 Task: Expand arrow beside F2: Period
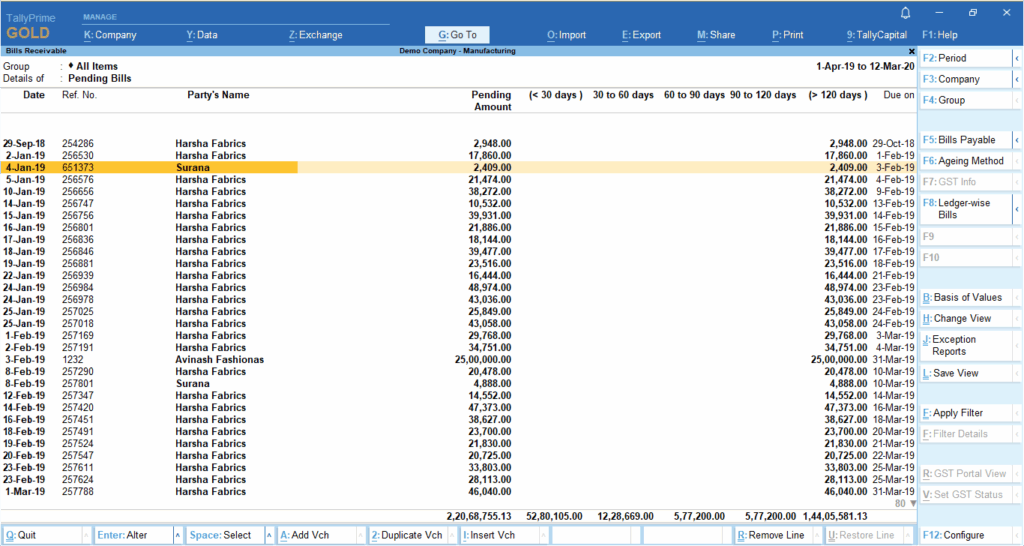(1017, 58)
